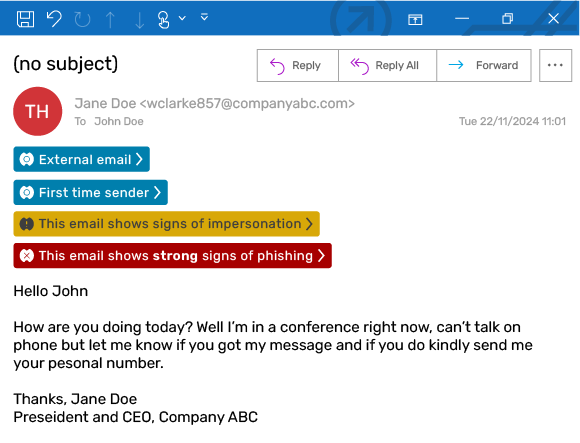The image size is (580, 443).
Task: Expand the strong signs of phishing banner
Action: (172, 256)
